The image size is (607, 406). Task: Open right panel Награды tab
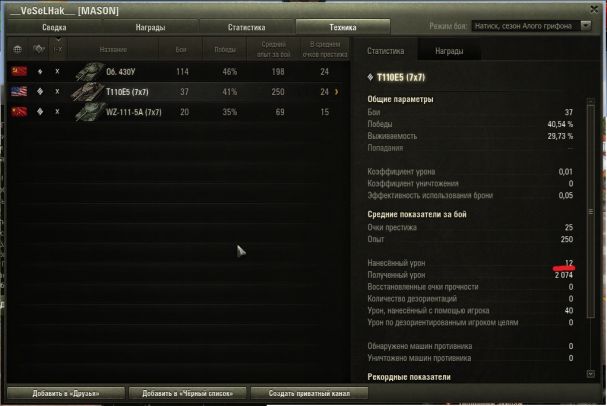point(449,51)
